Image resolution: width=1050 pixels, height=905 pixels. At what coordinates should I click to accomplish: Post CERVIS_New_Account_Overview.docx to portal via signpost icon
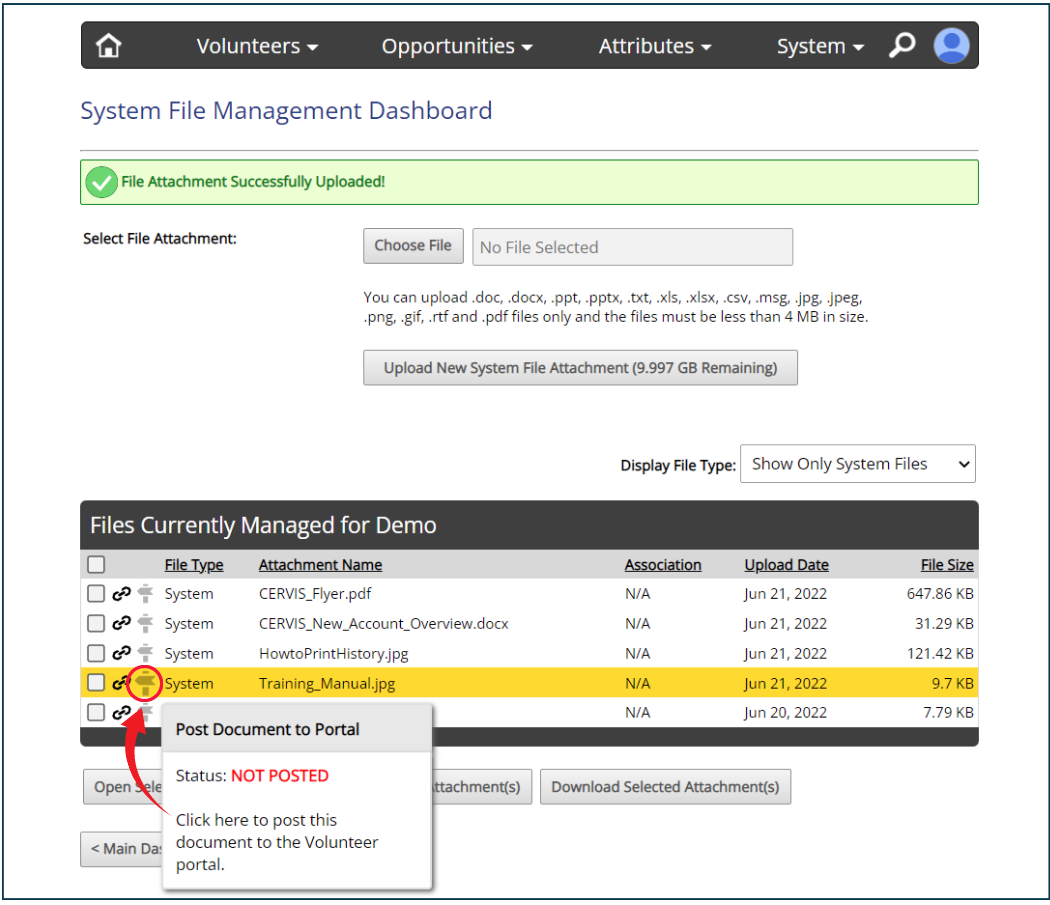tap(145, 623)
